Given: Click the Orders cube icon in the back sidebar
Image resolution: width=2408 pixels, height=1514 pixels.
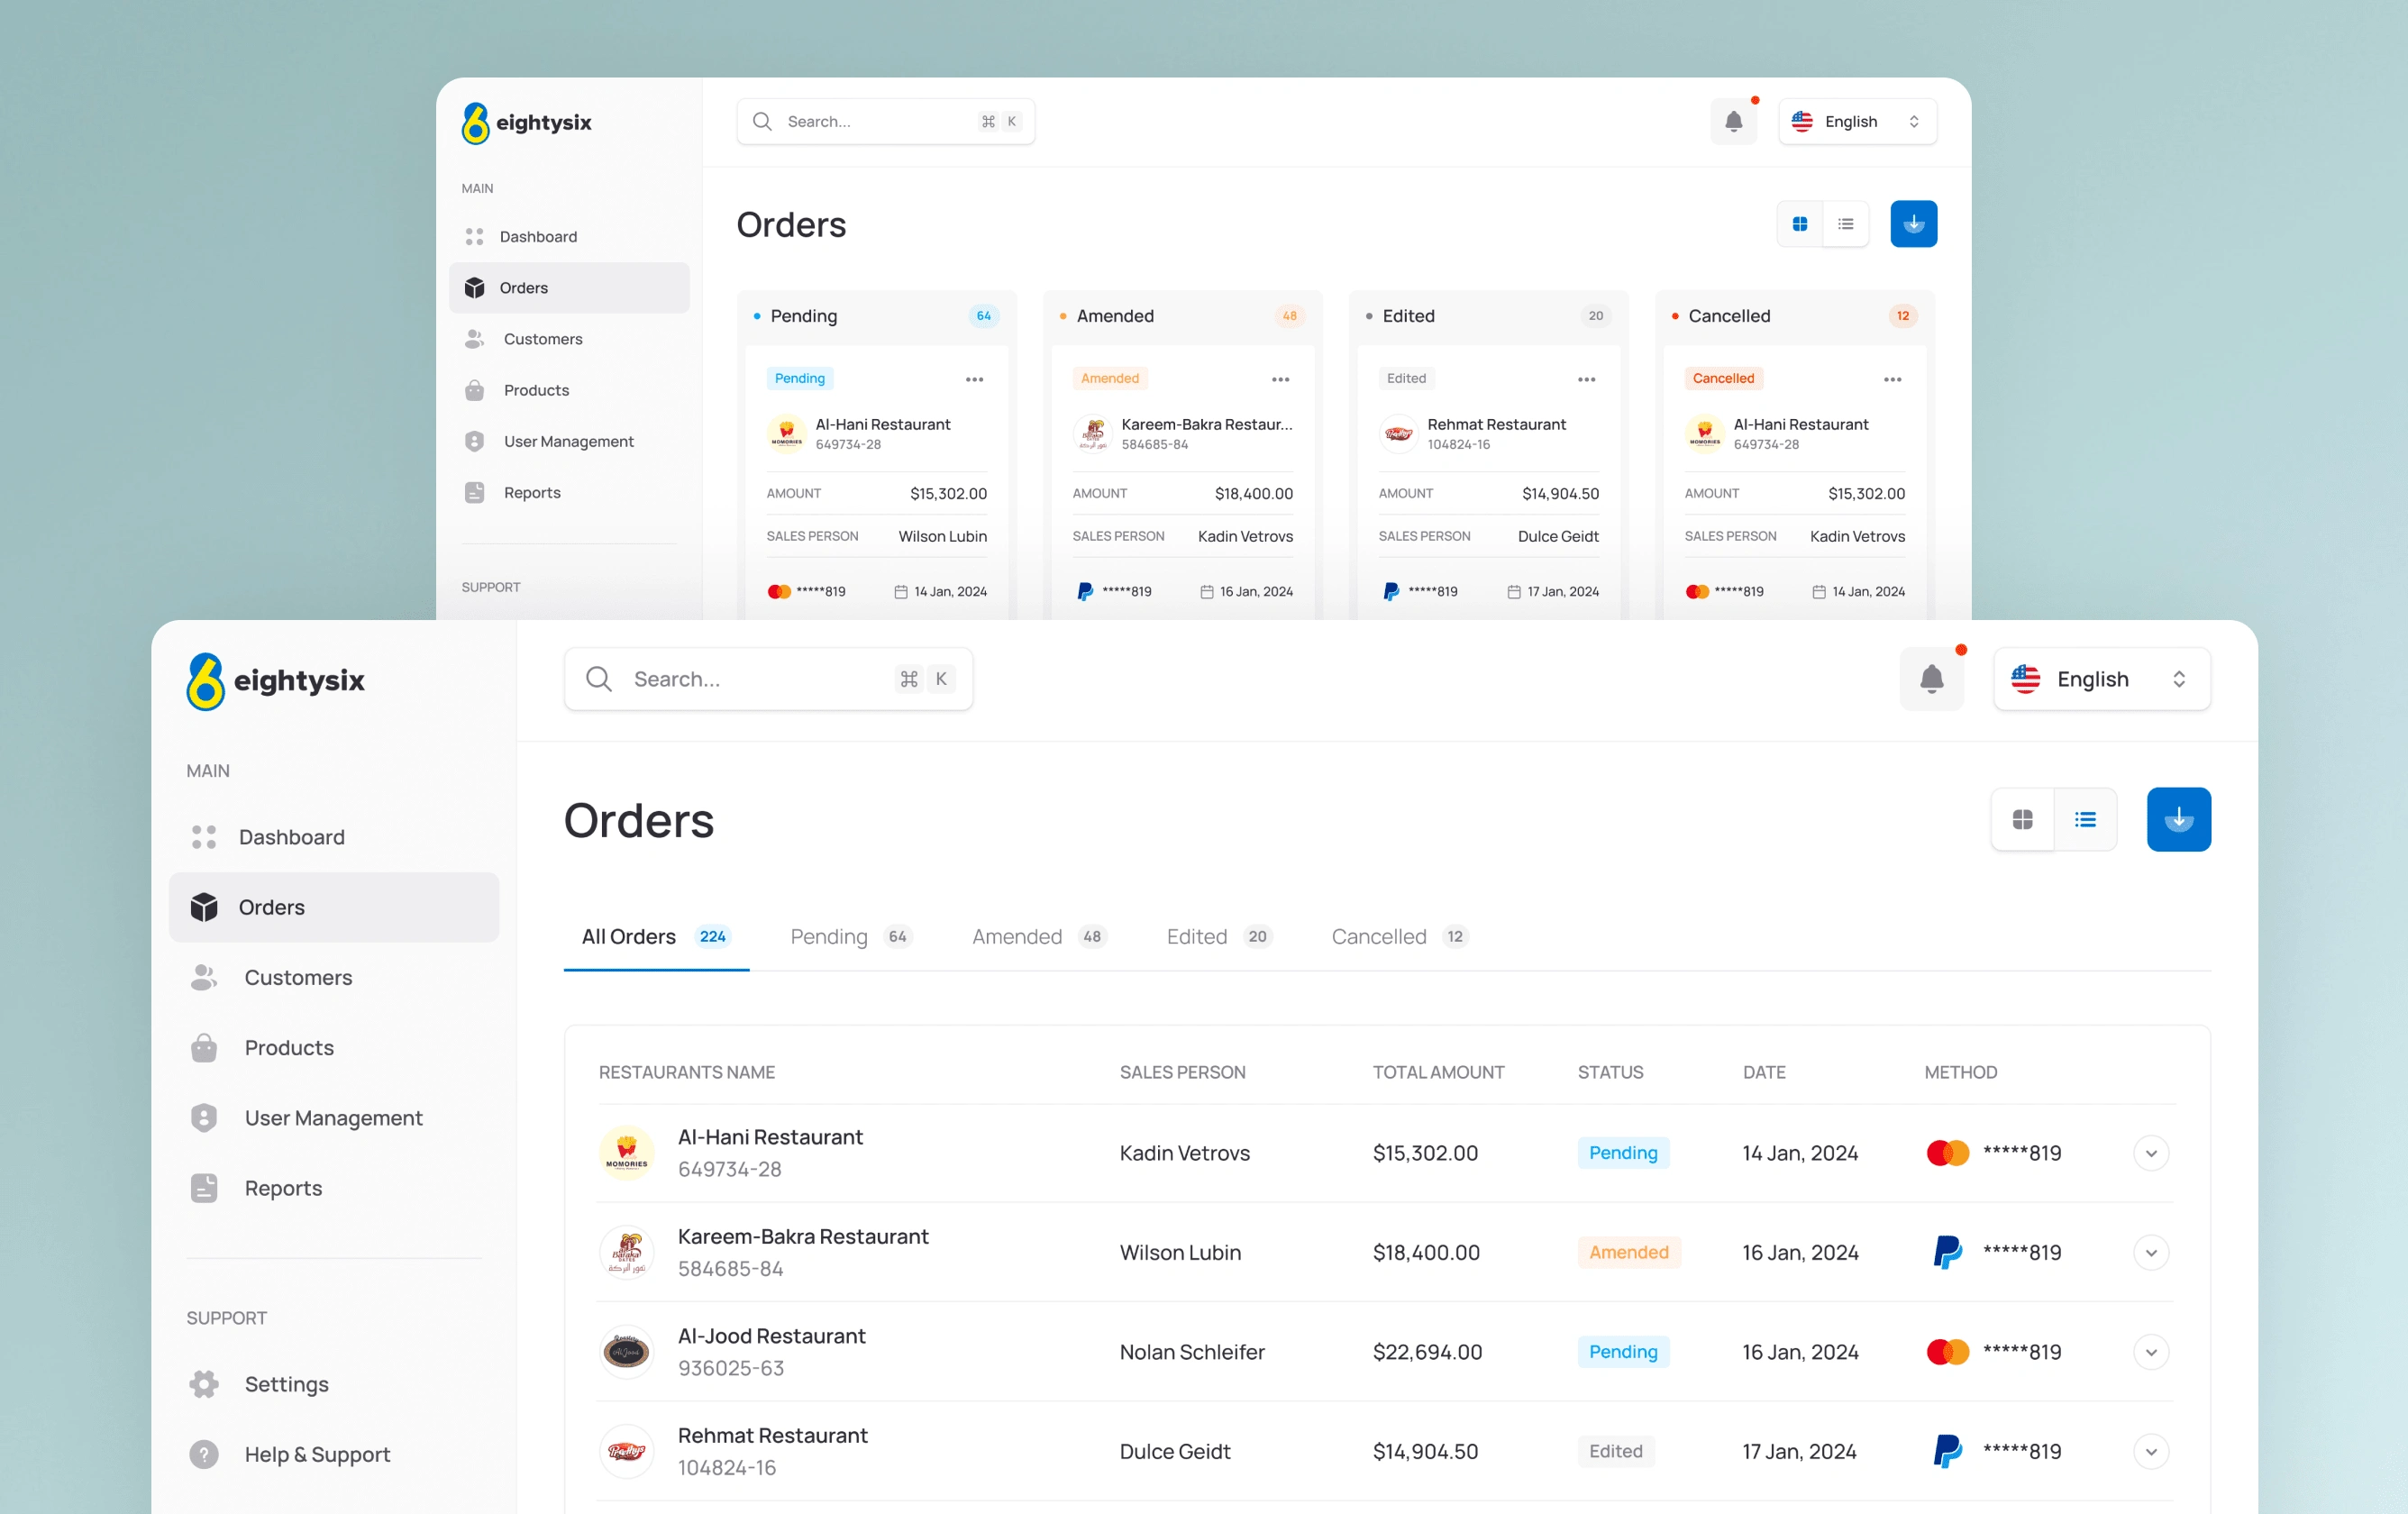Looking at the screenshot, I should pos(474,288).
